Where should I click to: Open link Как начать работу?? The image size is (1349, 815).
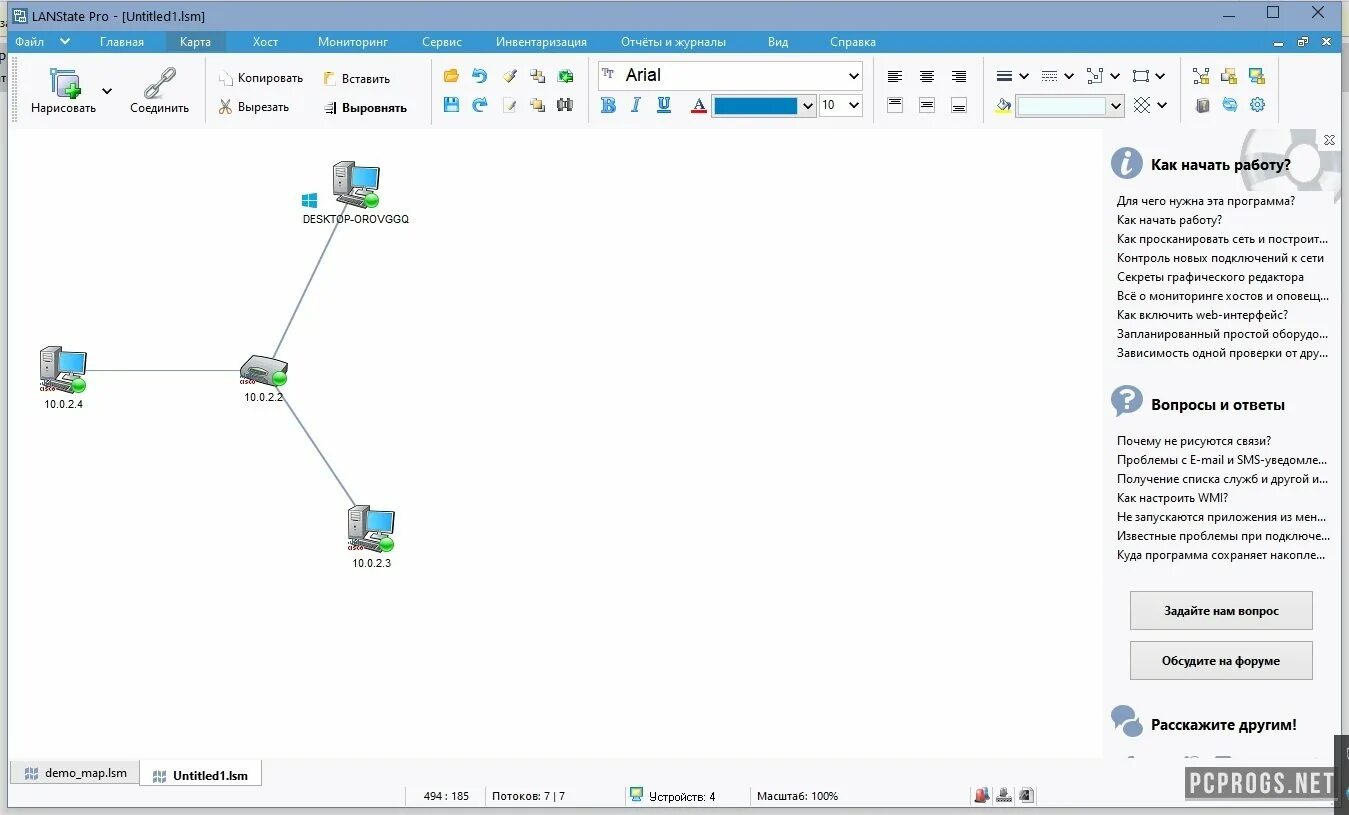tap(1169, 220)
